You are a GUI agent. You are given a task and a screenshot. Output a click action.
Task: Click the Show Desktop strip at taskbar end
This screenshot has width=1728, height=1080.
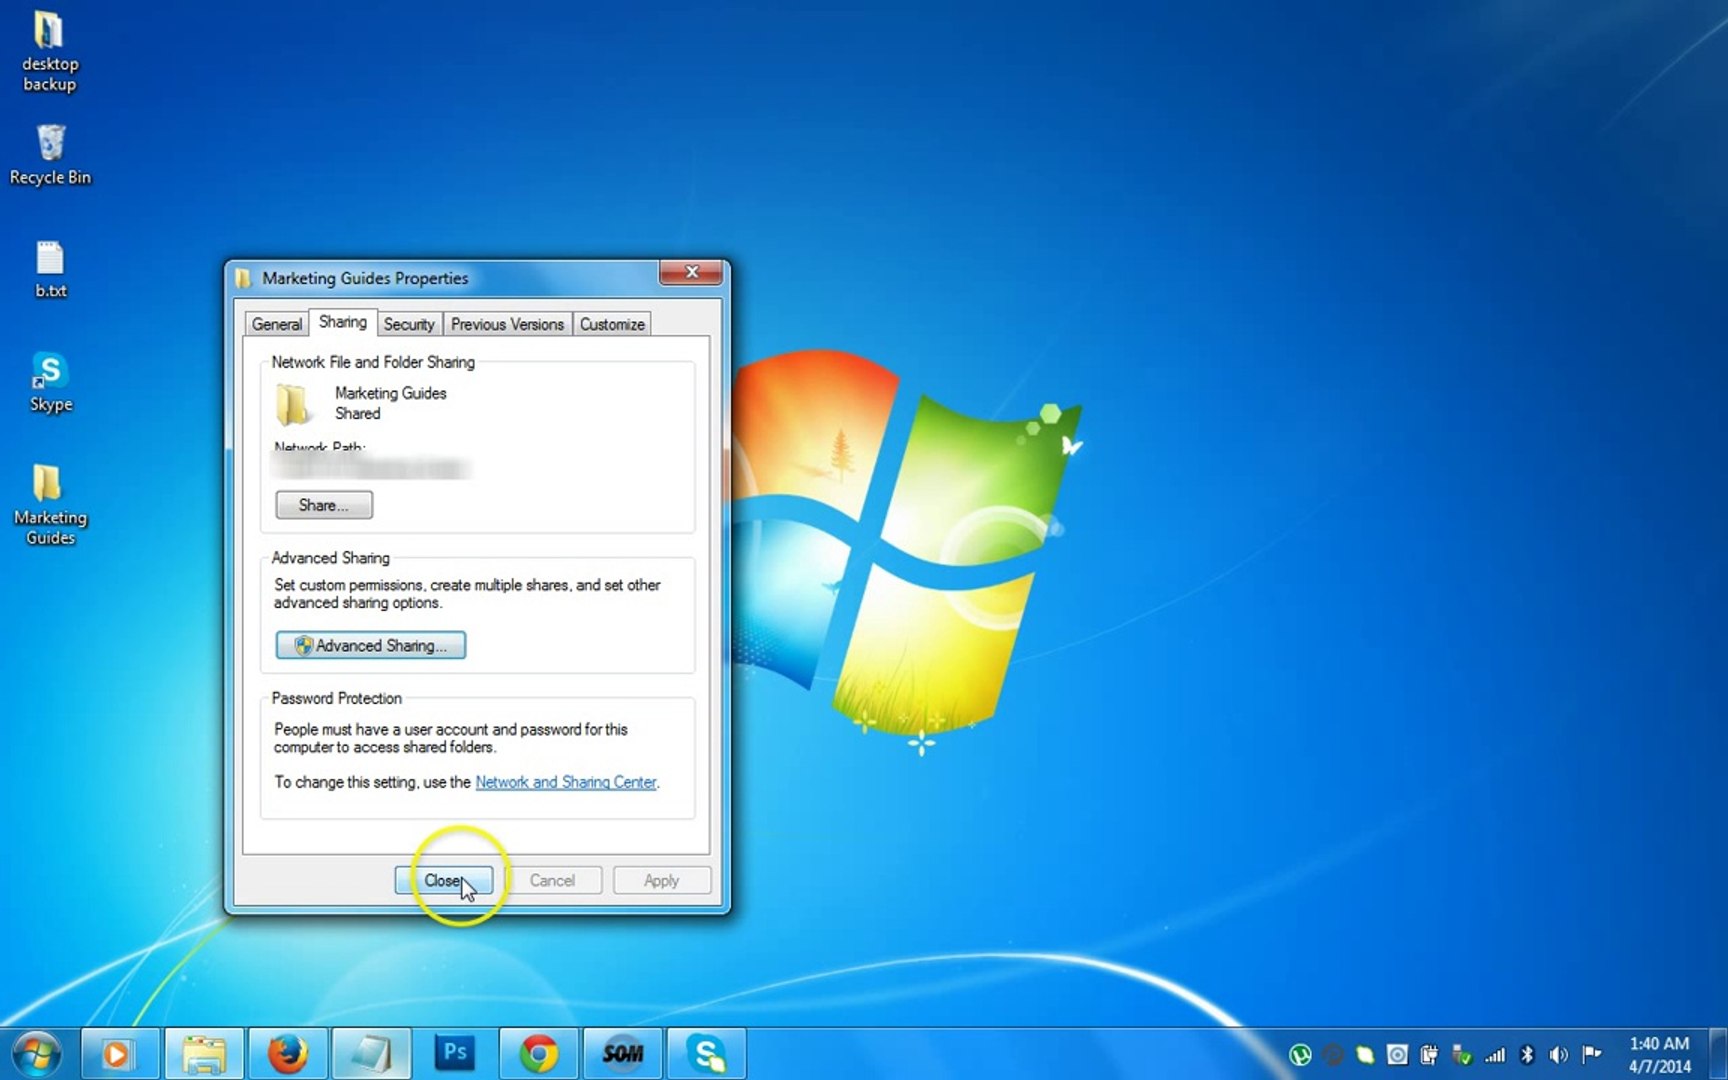1718,1054
